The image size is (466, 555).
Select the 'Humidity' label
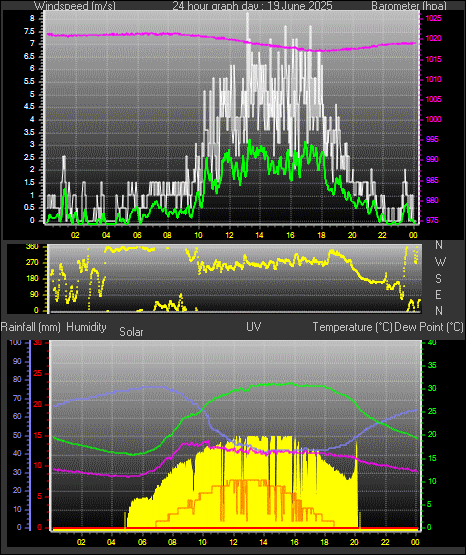pos(86,327)
